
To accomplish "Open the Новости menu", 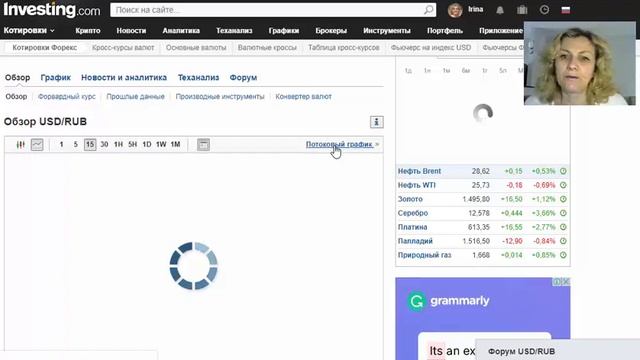I will coord(131,31).
